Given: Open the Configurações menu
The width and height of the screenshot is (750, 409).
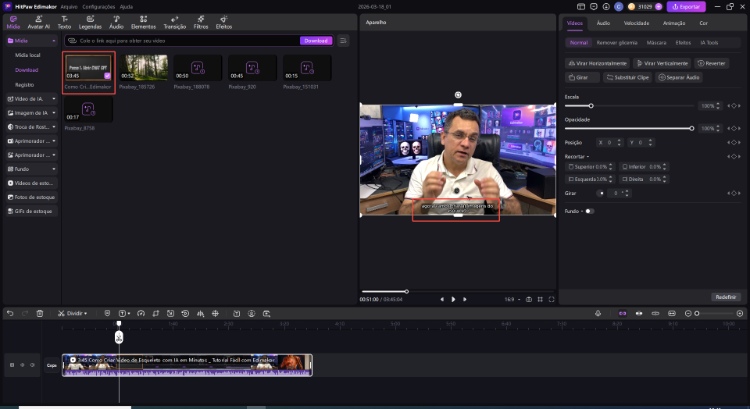Looking at the screenshot, I should [x=98, y=6].
